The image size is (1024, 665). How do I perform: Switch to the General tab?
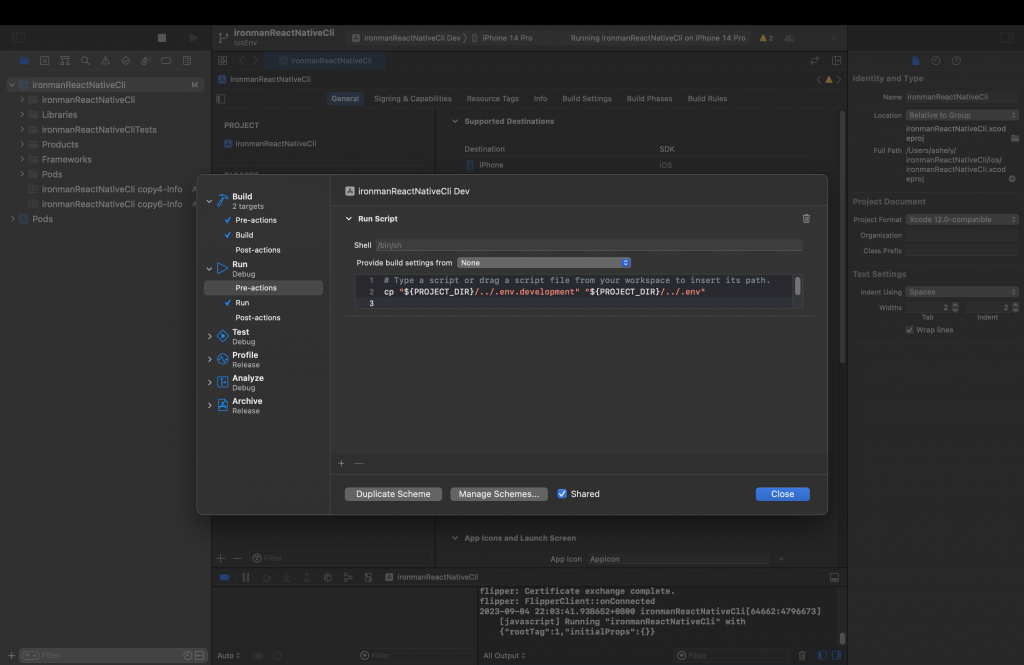[x=345, y=99]
